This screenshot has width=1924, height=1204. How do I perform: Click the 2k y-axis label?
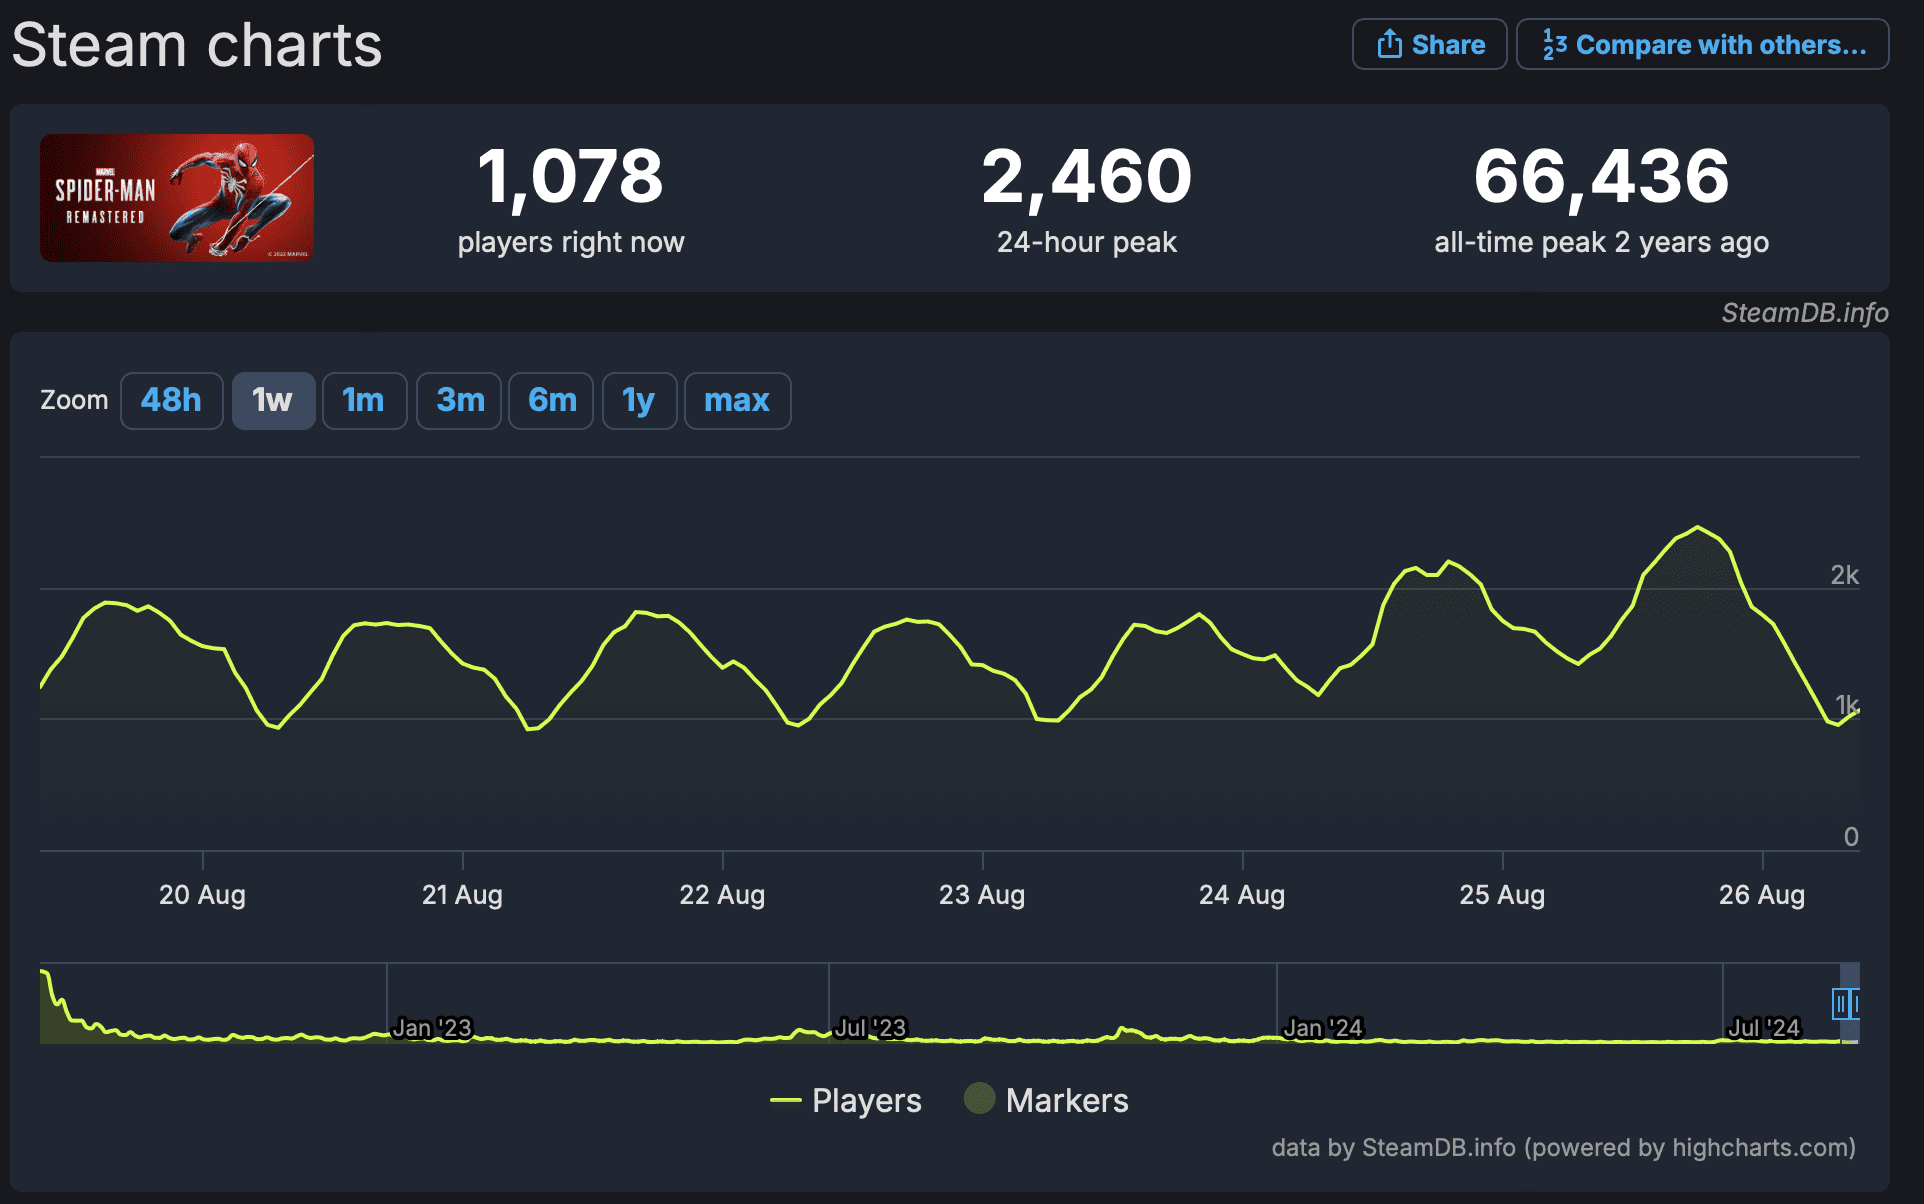(1844, 575)
